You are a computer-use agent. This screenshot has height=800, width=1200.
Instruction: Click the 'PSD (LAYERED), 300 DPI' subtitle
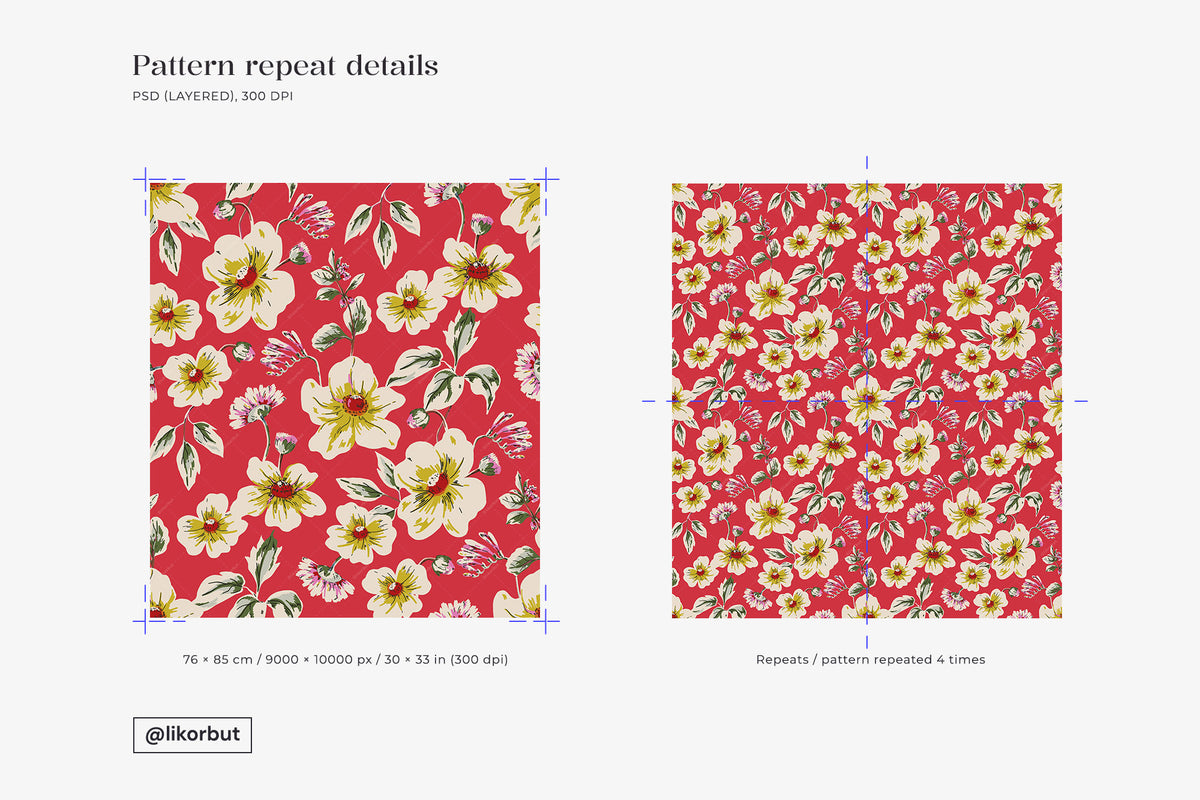point(213,97)
